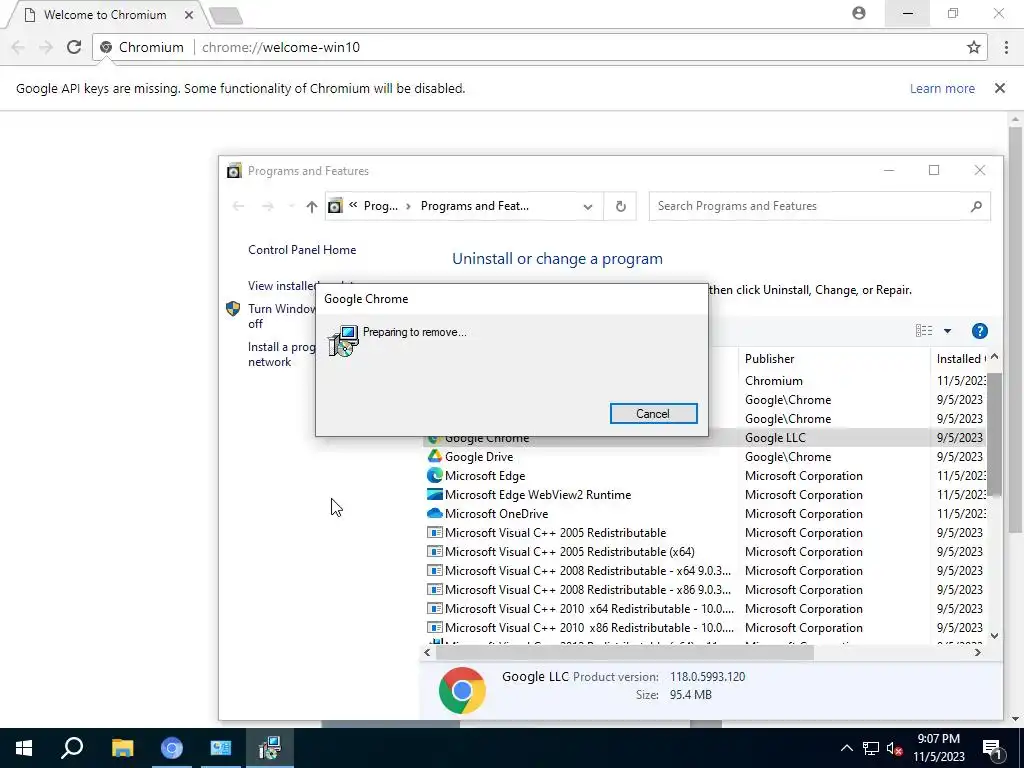Click the Microsoft Edge icon in list
This screenshot has height=768, width=1024.
click(x=434, y=475)
